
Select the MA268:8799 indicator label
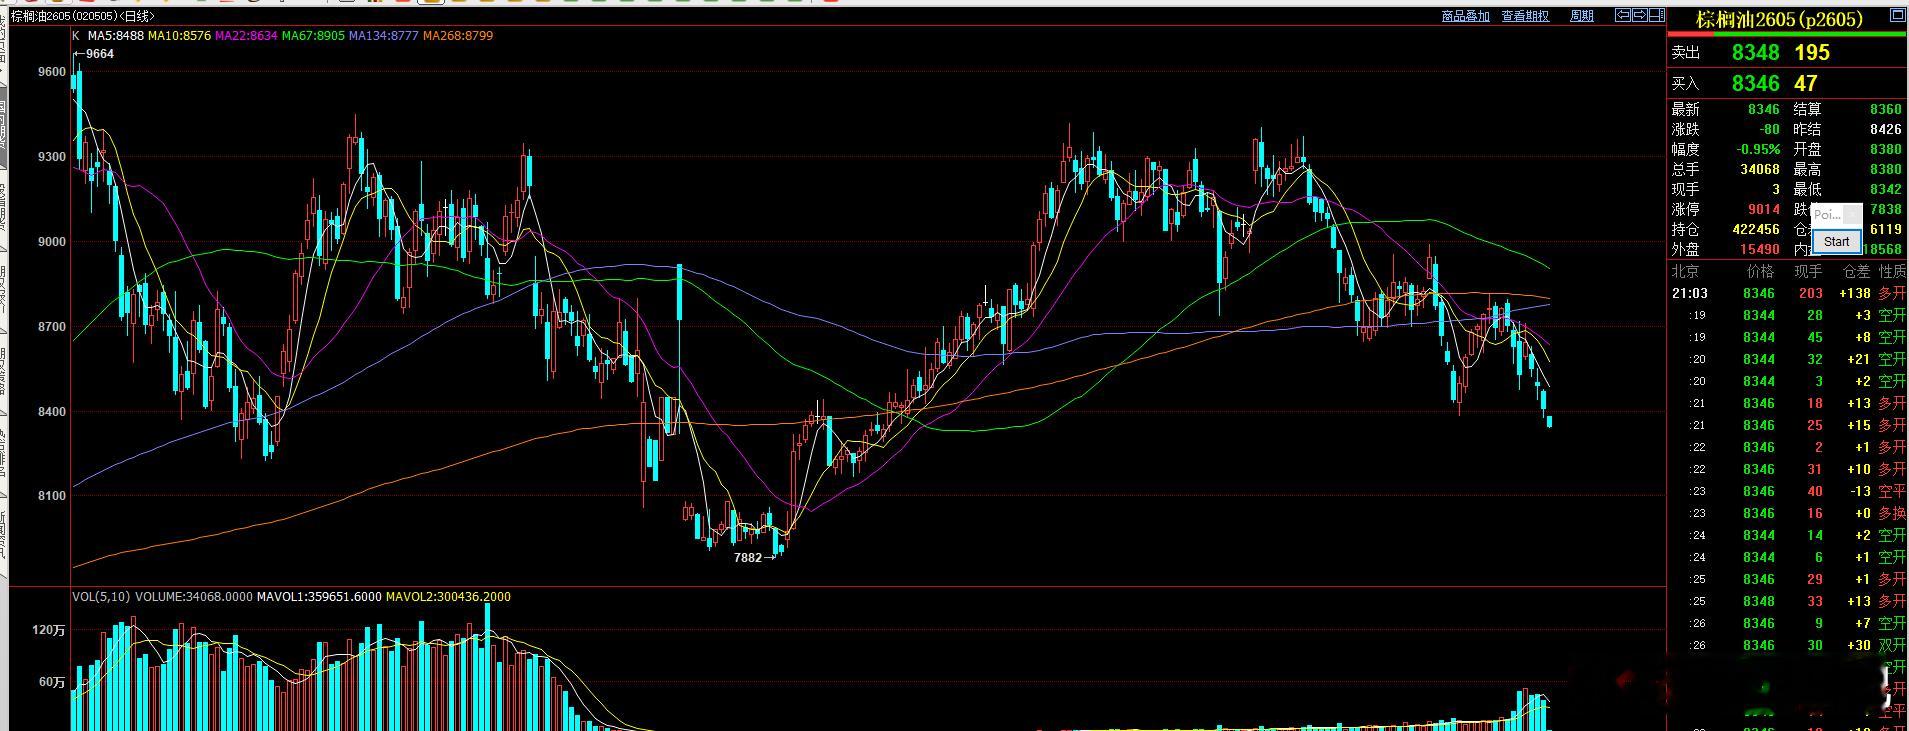(458, 35)
